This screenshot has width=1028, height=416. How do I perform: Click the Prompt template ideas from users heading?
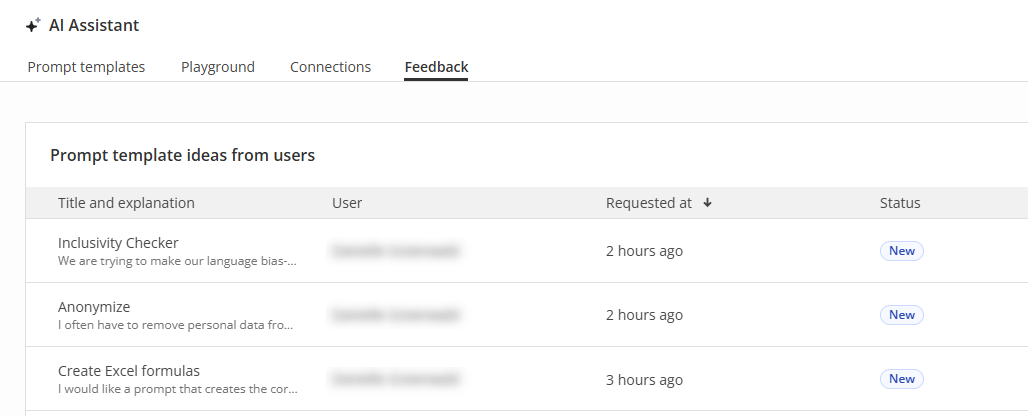click(x=182, y=155)
